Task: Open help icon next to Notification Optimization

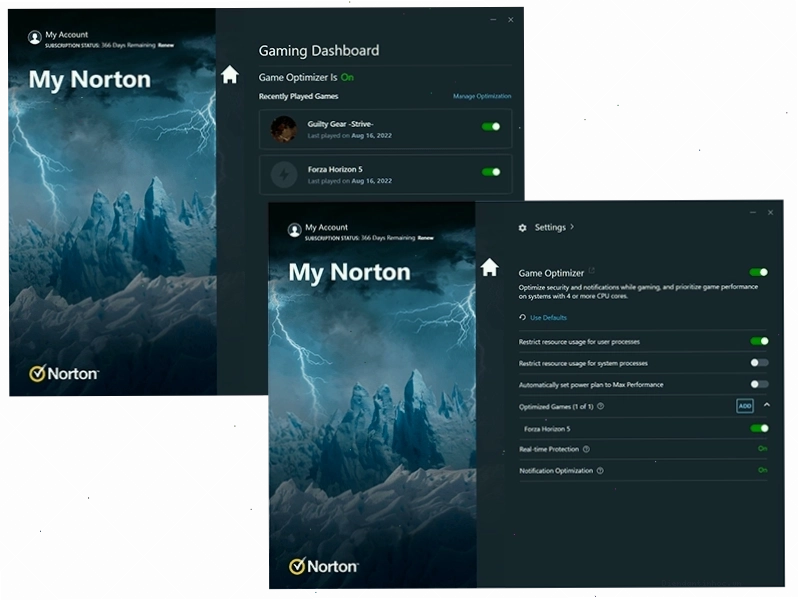Action: (600, 471)
